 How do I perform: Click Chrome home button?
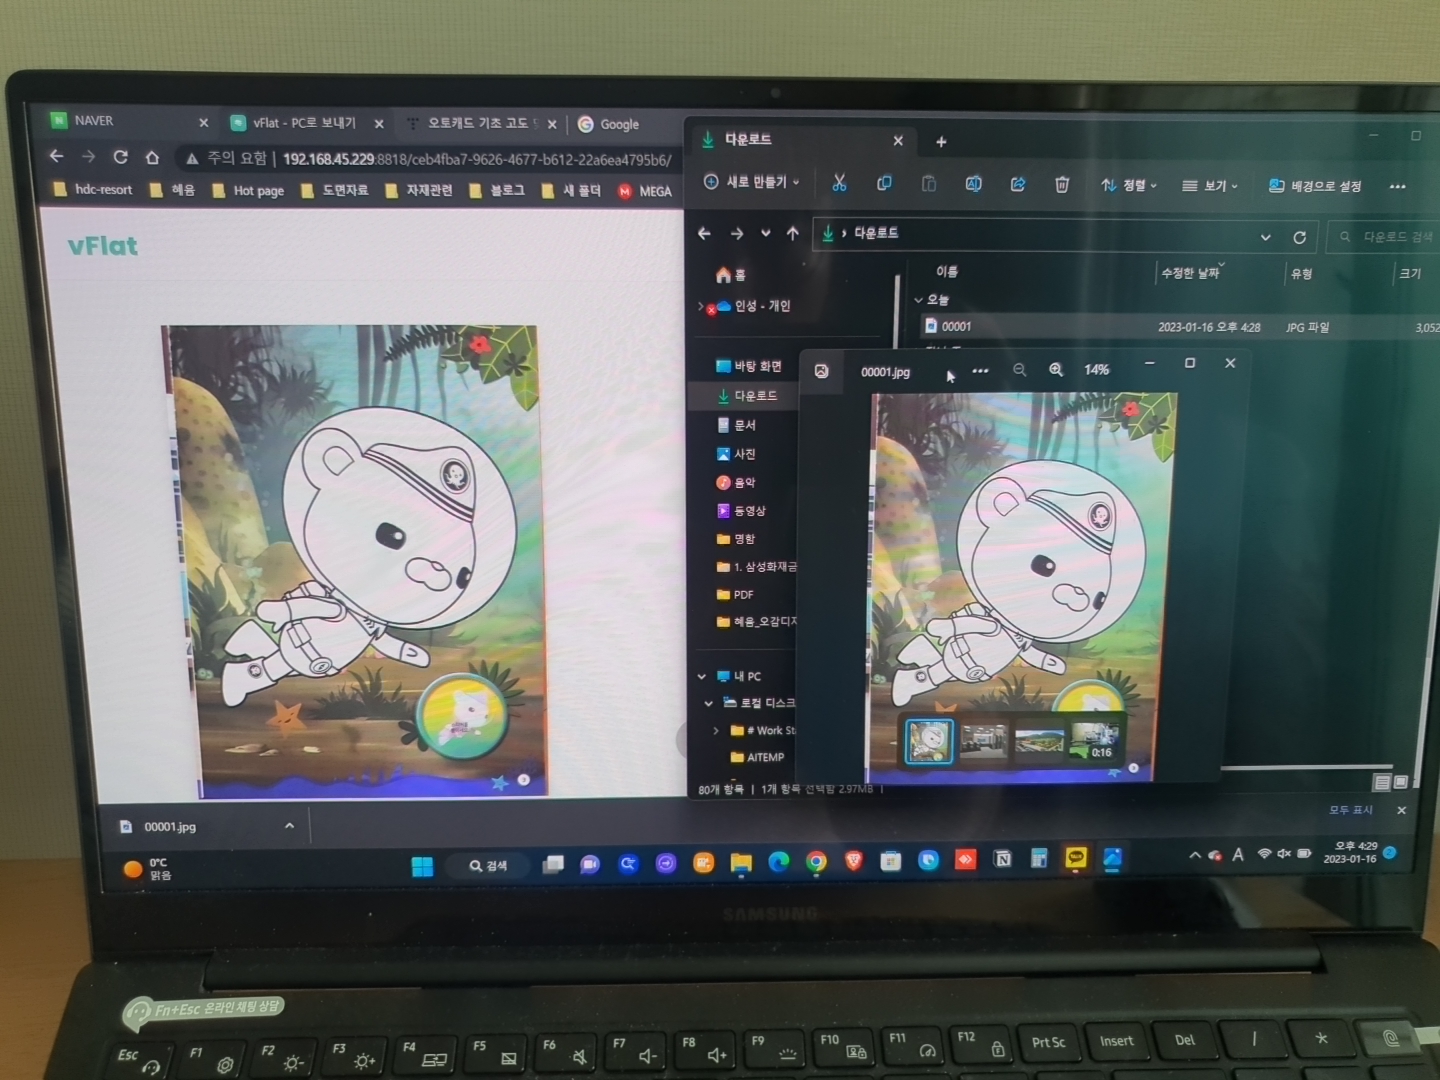[152, 157]
